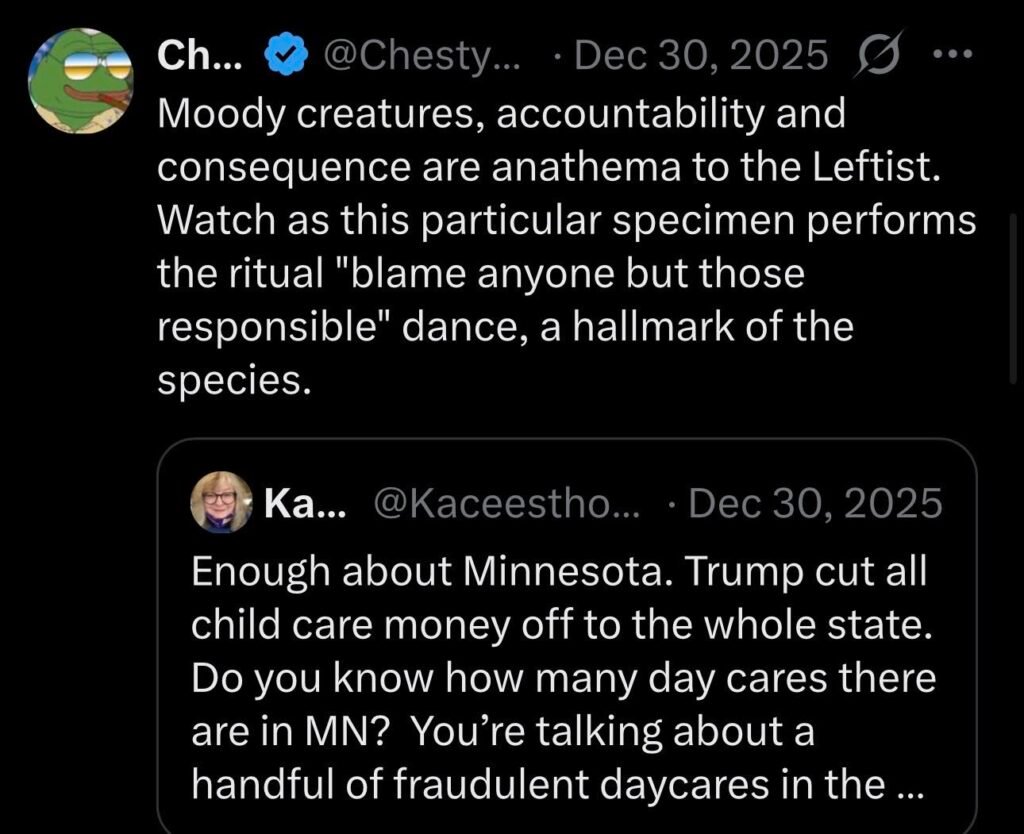Click "Do you know how many day cares" line

pyautogui.click(x=564, y=679)
